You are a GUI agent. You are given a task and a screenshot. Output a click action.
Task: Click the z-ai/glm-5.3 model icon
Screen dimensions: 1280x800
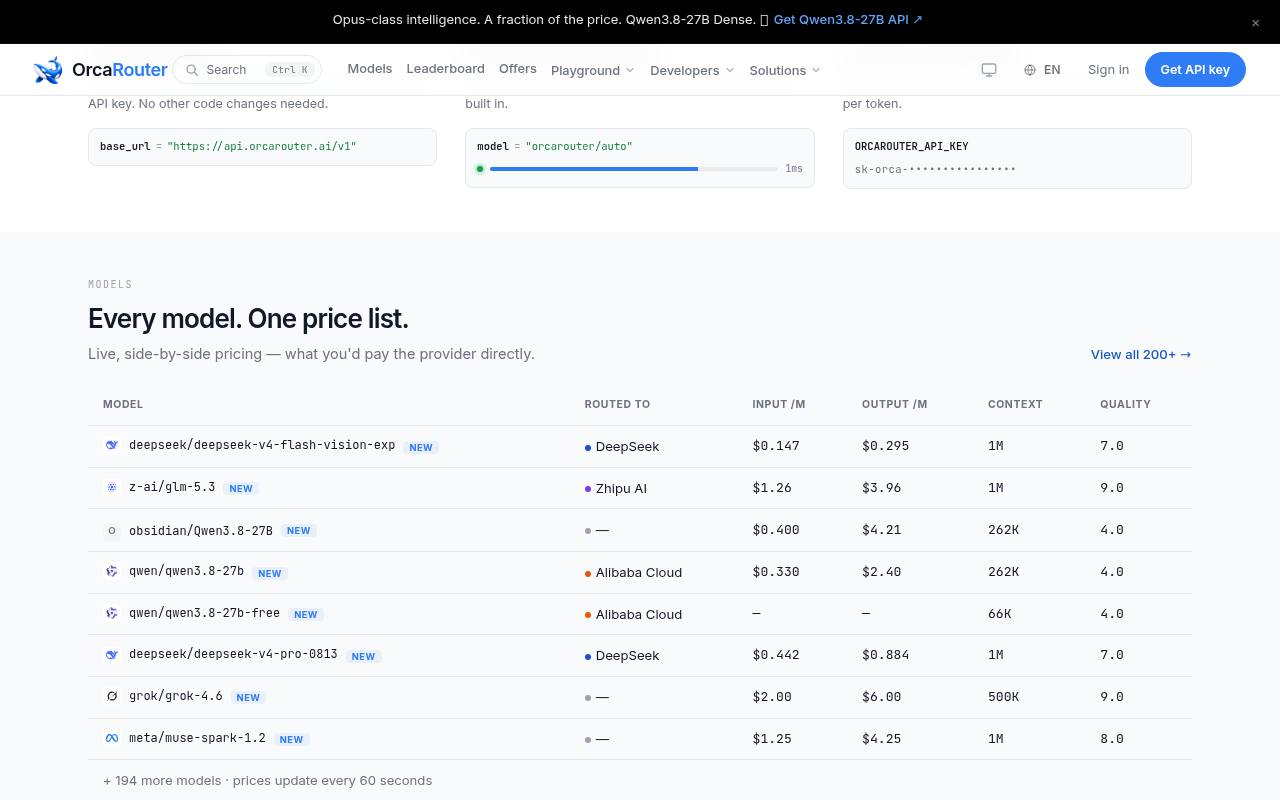[x=112, y=488]
